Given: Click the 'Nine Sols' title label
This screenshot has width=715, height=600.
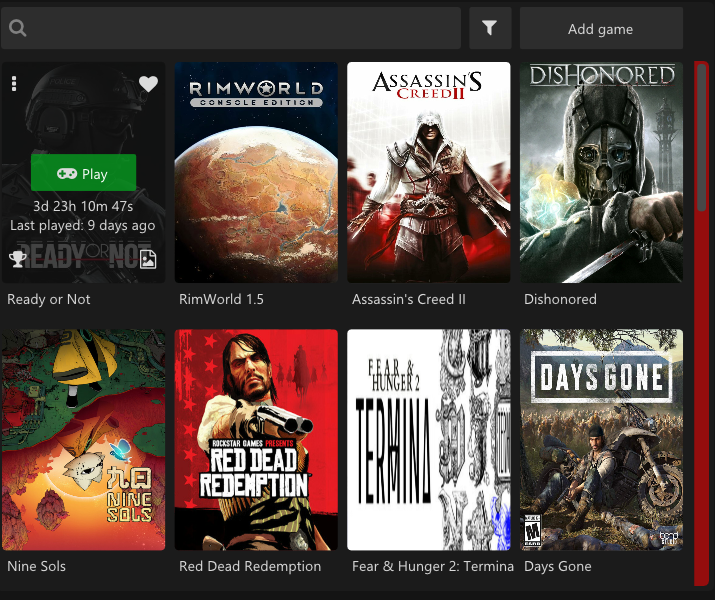Looking at the screenshot, I should (x=36, y=566).
